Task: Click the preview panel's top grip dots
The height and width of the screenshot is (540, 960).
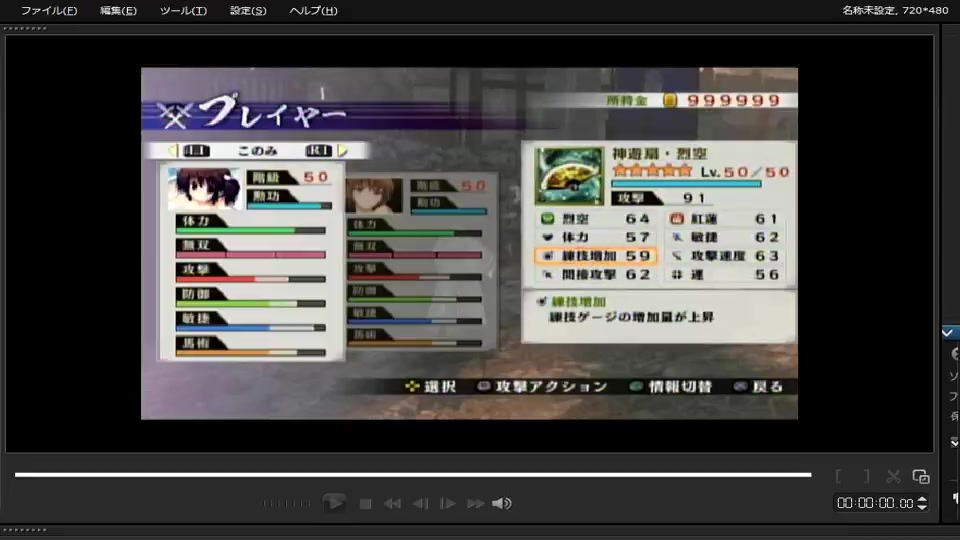Action: click(24, 28)
